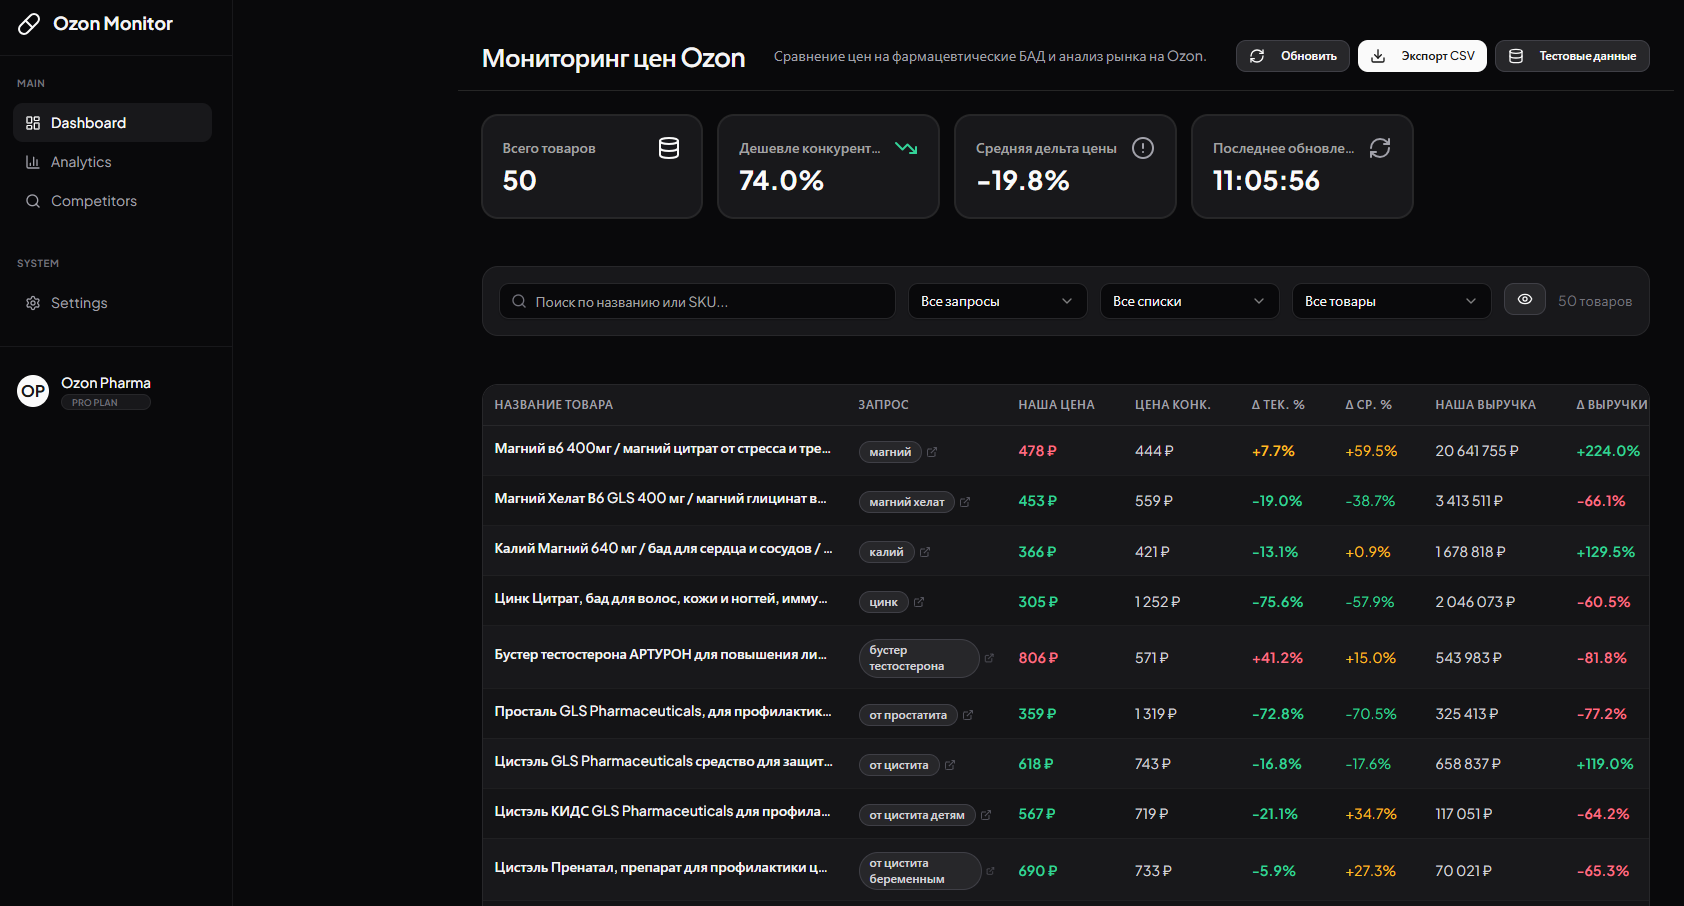Click the search magnifier icon in search field
The image size is (1684, 906).
pyautogui.click(x=519, y=301)
